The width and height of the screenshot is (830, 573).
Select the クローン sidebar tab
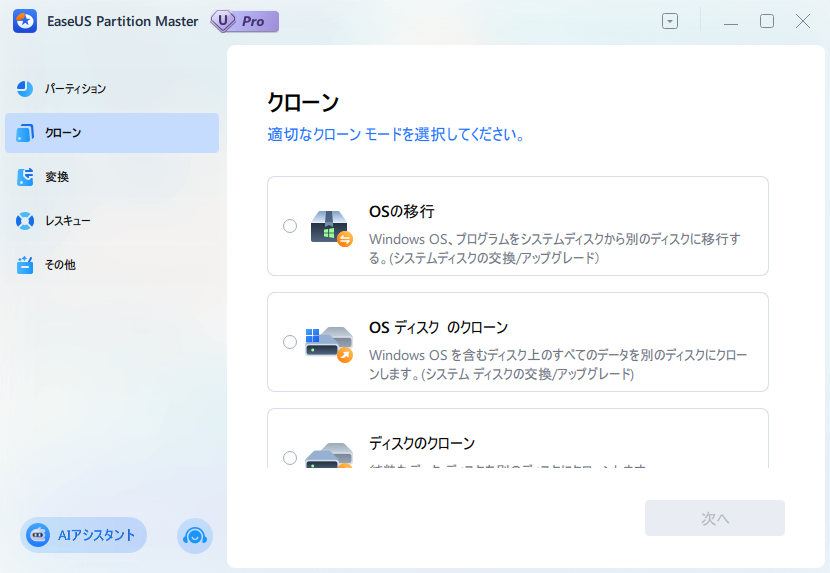pos(112,132)
